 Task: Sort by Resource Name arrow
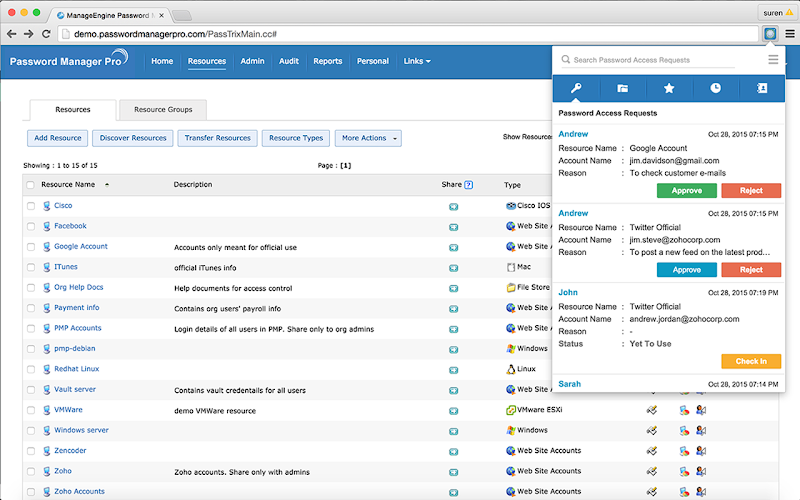pyautogui.click(x=107, y=185)
